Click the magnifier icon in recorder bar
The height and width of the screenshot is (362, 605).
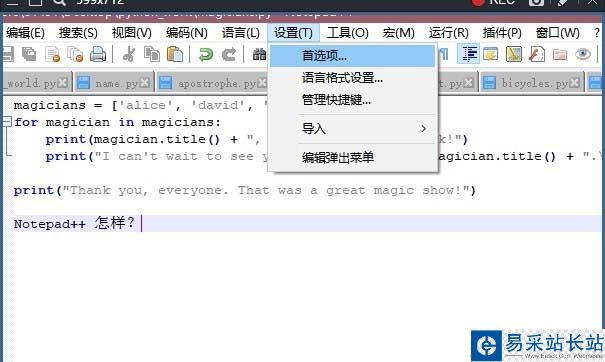click(59, 2)
